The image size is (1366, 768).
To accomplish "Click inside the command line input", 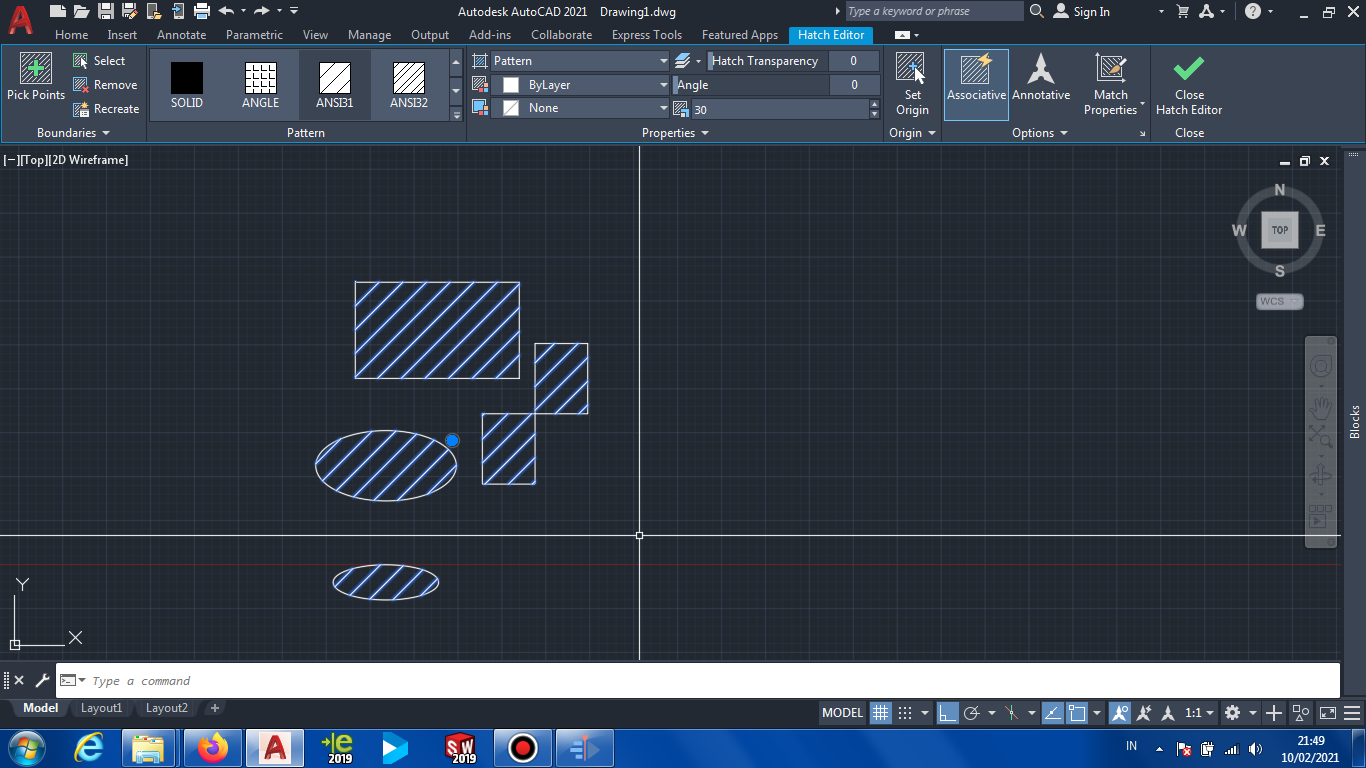I will tap(300, 680).
